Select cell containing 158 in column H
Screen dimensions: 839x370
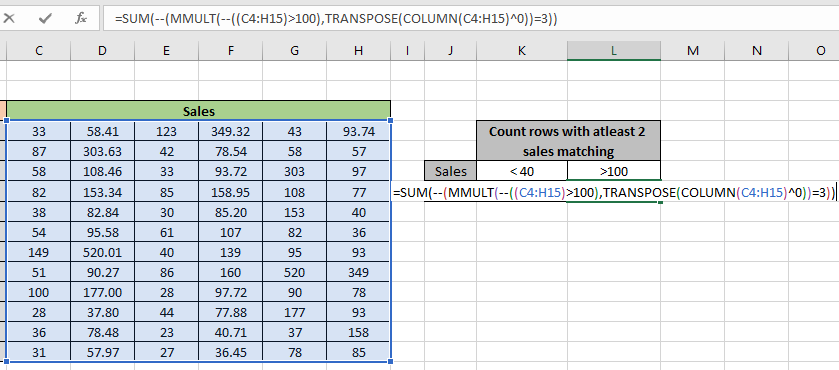[359, 332]
